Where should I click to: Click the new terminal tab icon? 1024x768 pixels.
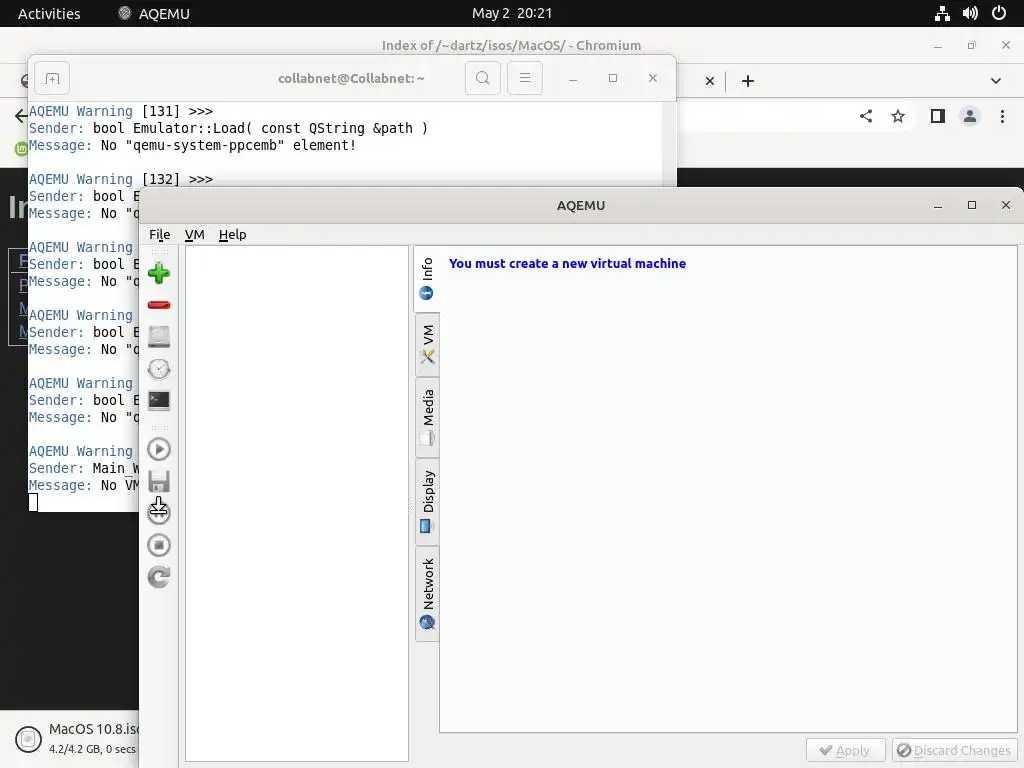tap(52, 78)
